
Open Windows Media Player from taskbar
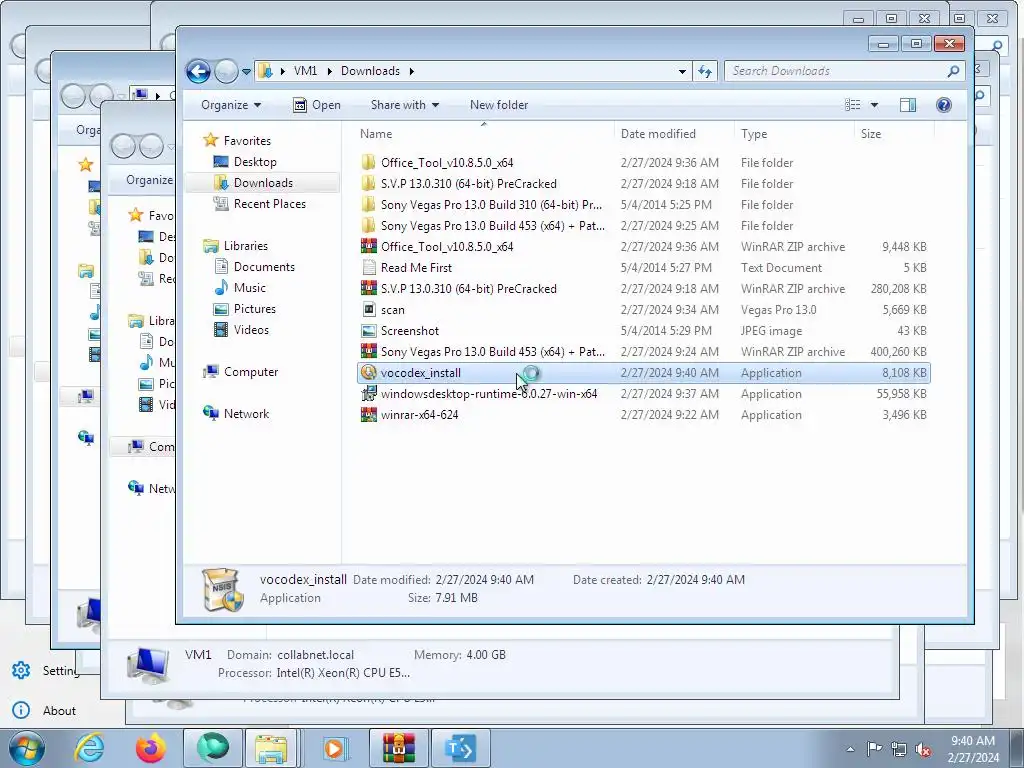pos(334,748)
